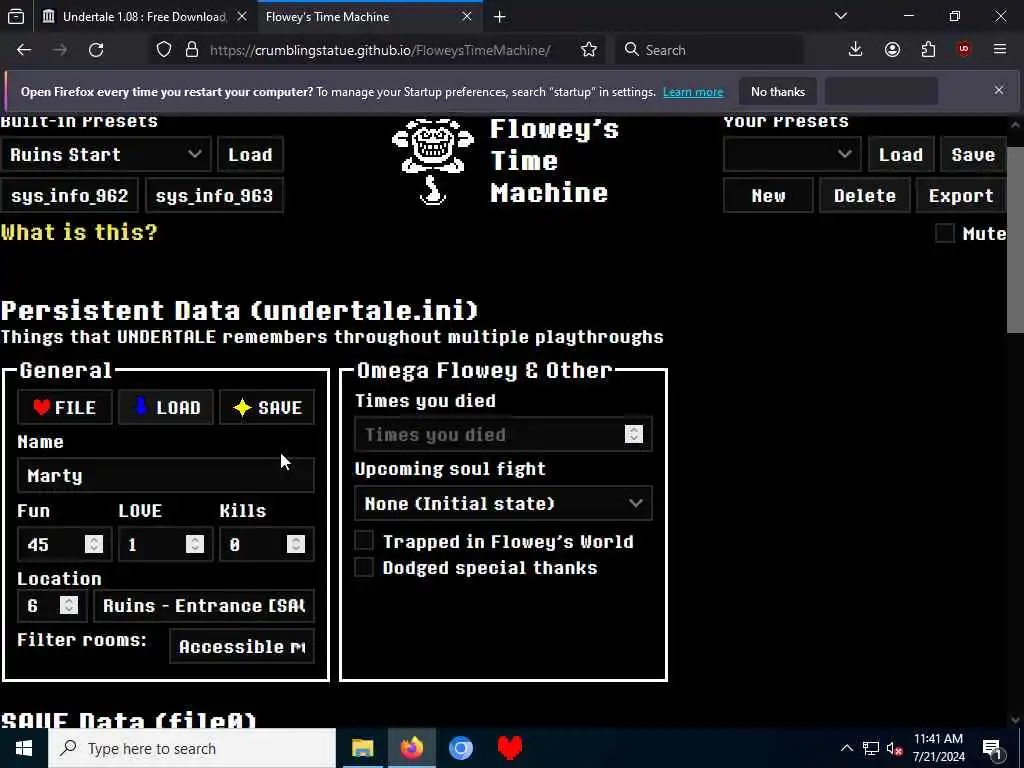Click No thanks in the notification
Screen dimensions: 1024x768
778,91
